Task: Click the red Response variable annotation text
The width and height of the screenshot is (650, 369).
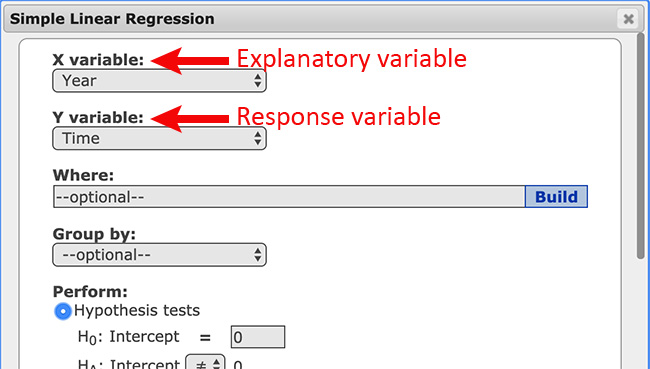Action: point(338,117)
